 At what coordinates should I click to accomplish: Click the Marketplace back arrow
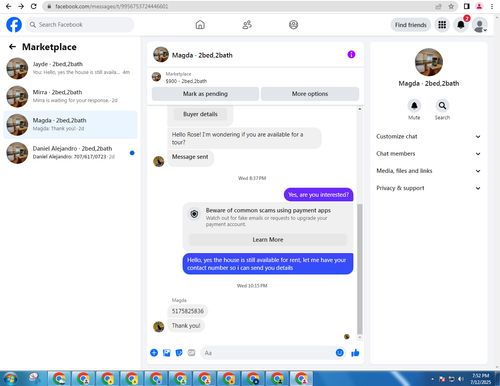tap(12, 47)
